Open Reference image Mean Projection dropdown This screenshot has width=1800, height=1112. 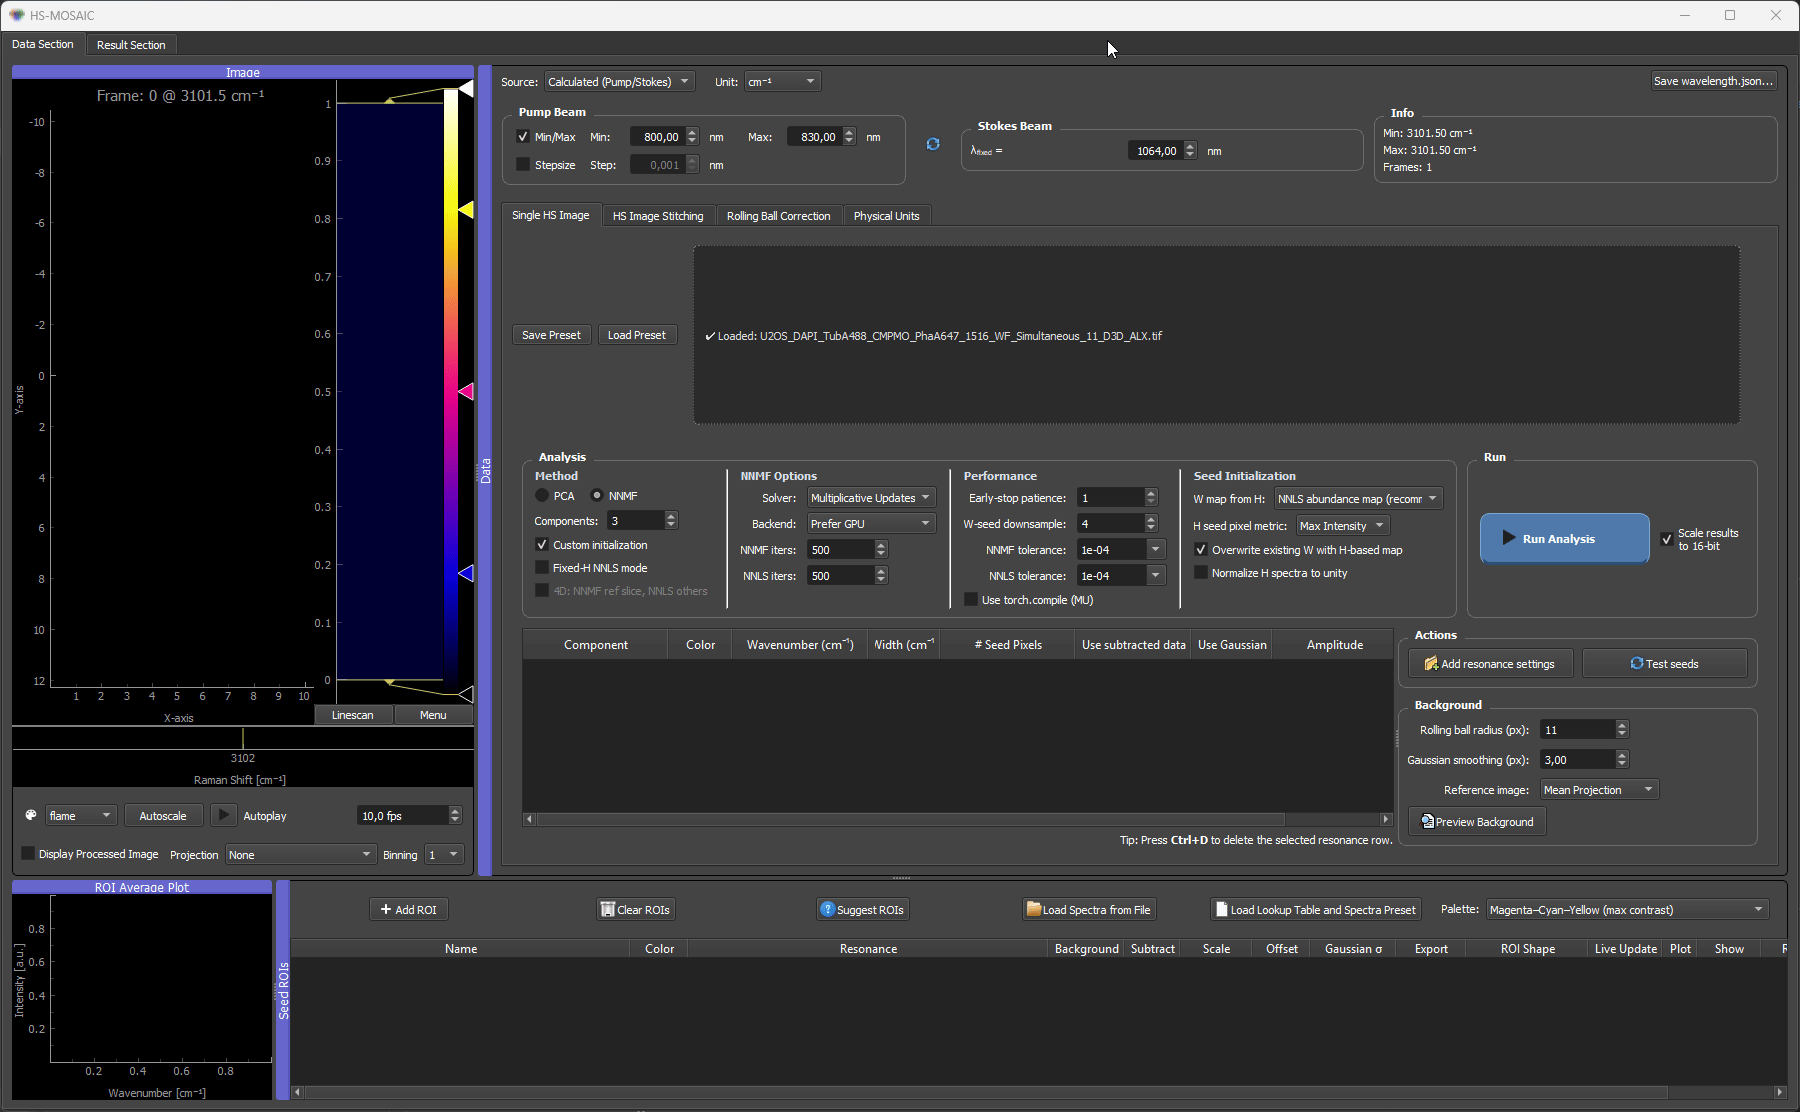1599,790
